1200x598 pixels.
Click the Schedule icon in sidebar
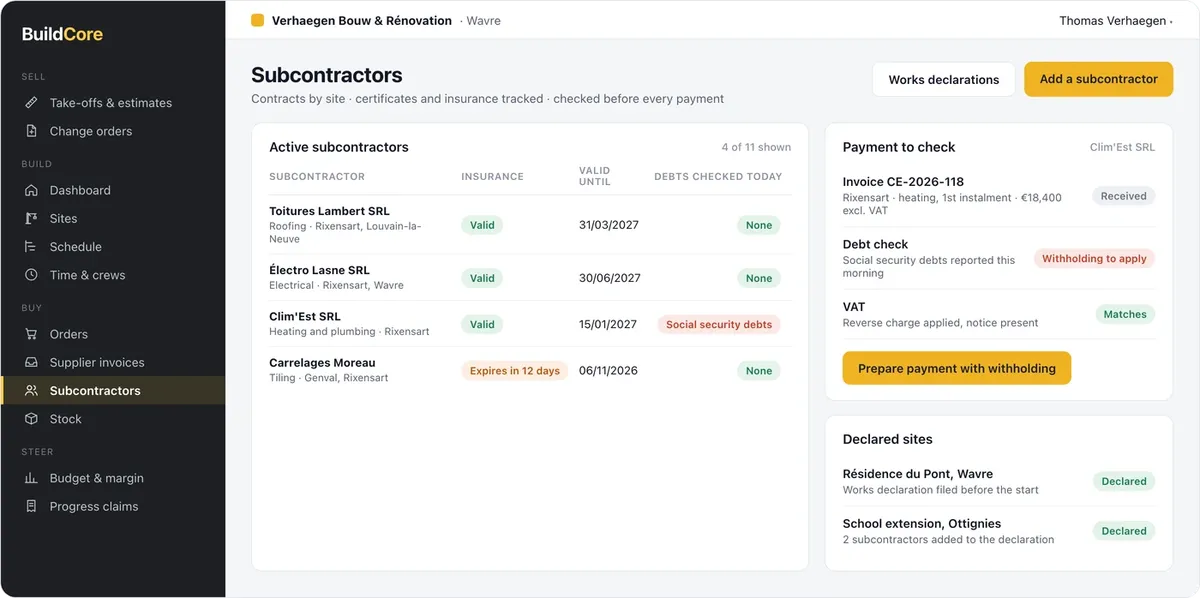[31, 246]
